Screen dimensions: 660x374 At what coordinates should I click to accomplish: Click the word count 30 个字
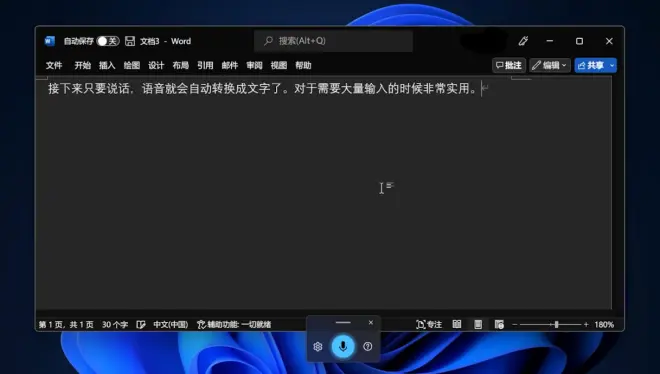click(x=115, y=324)
